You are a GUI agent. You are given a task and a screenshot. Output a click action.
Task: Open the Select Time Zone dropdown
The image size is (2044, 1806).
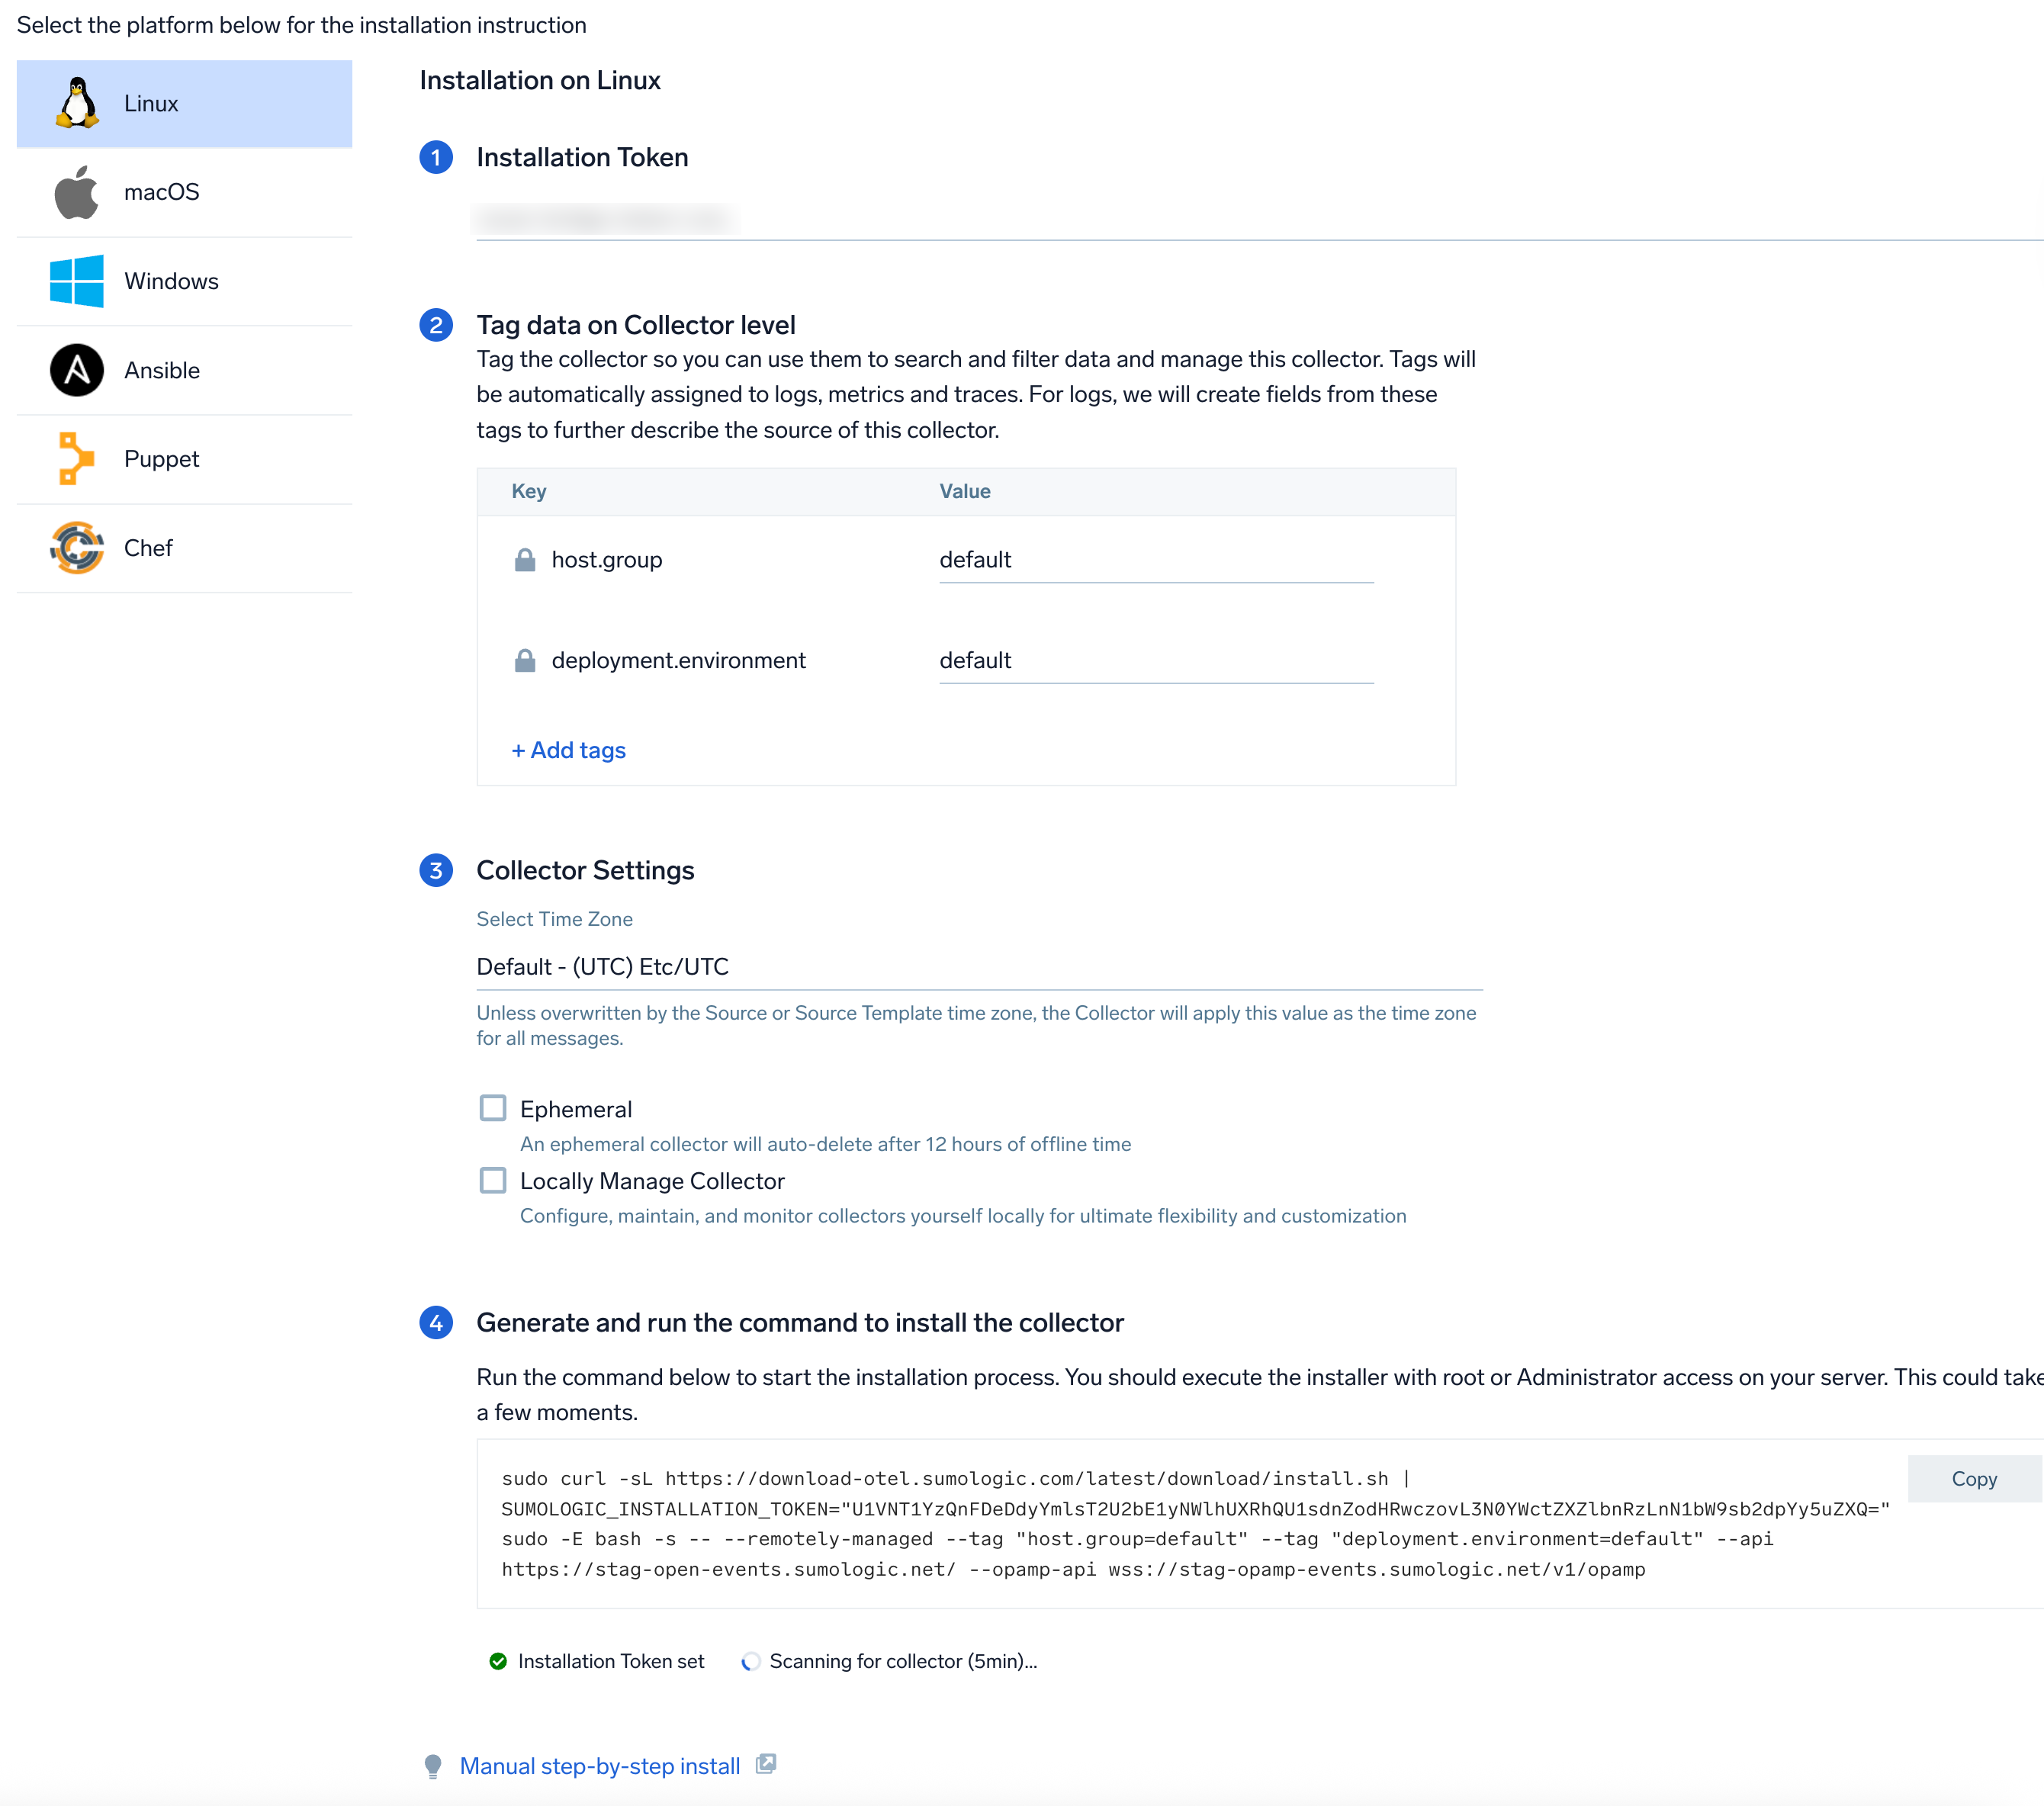978,967
